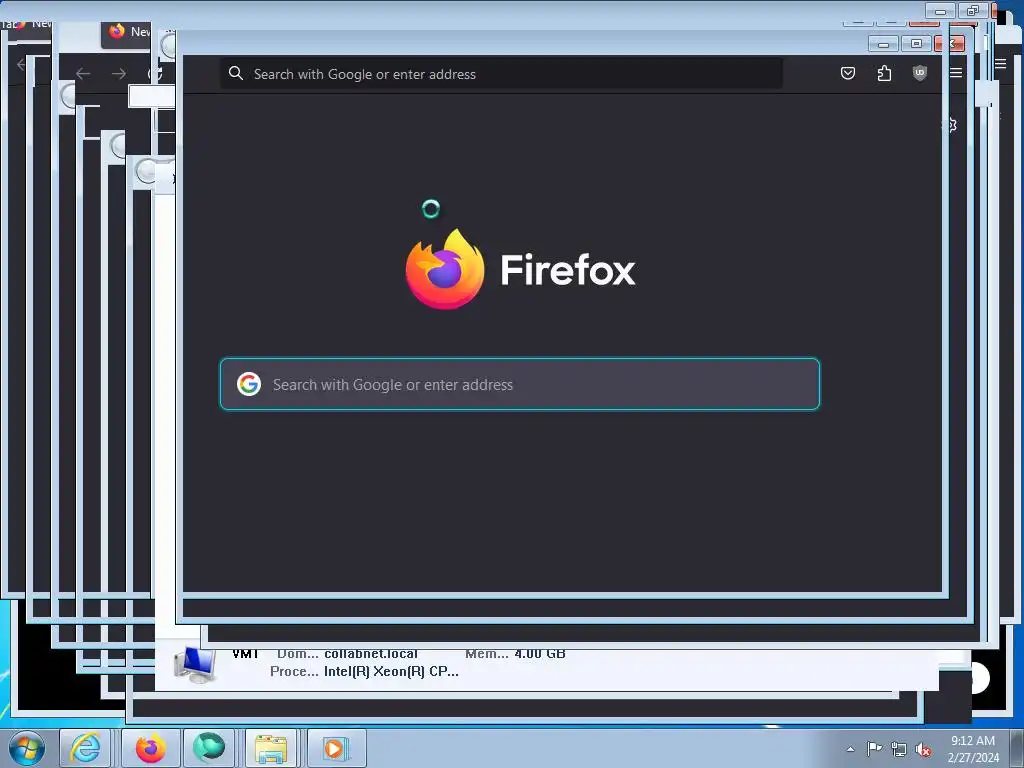1024x768 pixels.
Task: Click the Show desktop strip
Action: pyautogui.click(x=1017, y=748)
